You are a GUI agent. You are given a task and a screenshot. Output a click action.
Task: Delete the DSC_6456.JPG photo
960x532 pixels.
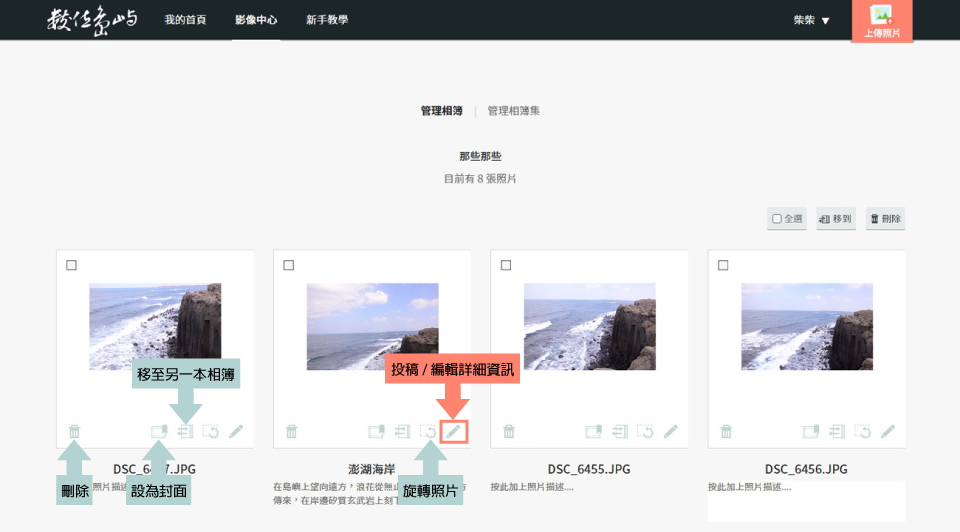726,431
